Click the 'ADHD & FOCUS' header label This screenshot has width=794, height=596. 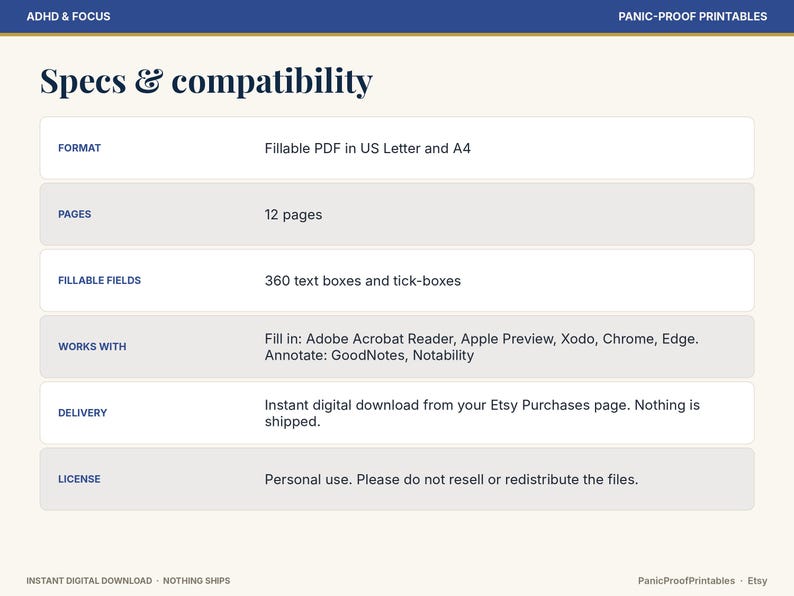pos(68,16)
